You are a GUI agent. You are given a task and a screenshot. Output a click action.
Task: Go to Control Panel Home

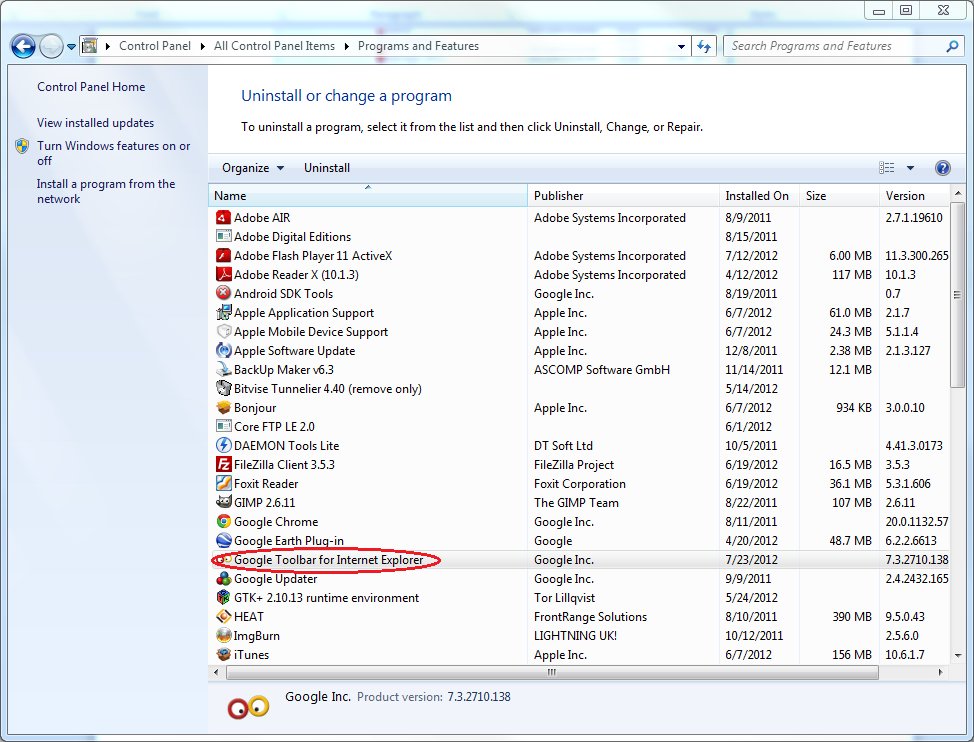pyautogui.click(x=91, y=87)
